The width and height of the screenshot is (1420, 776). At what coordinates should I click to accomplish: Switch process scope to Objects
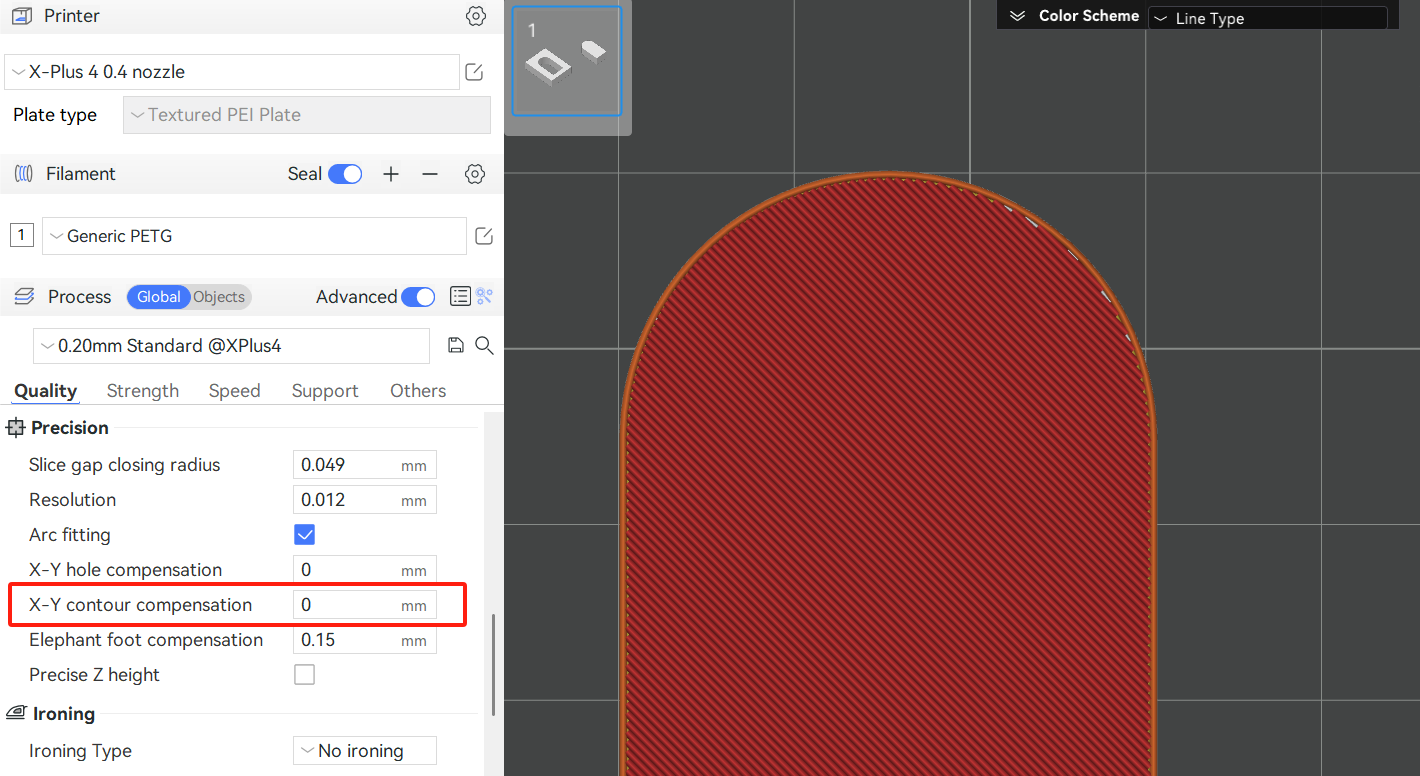[220, 297]
